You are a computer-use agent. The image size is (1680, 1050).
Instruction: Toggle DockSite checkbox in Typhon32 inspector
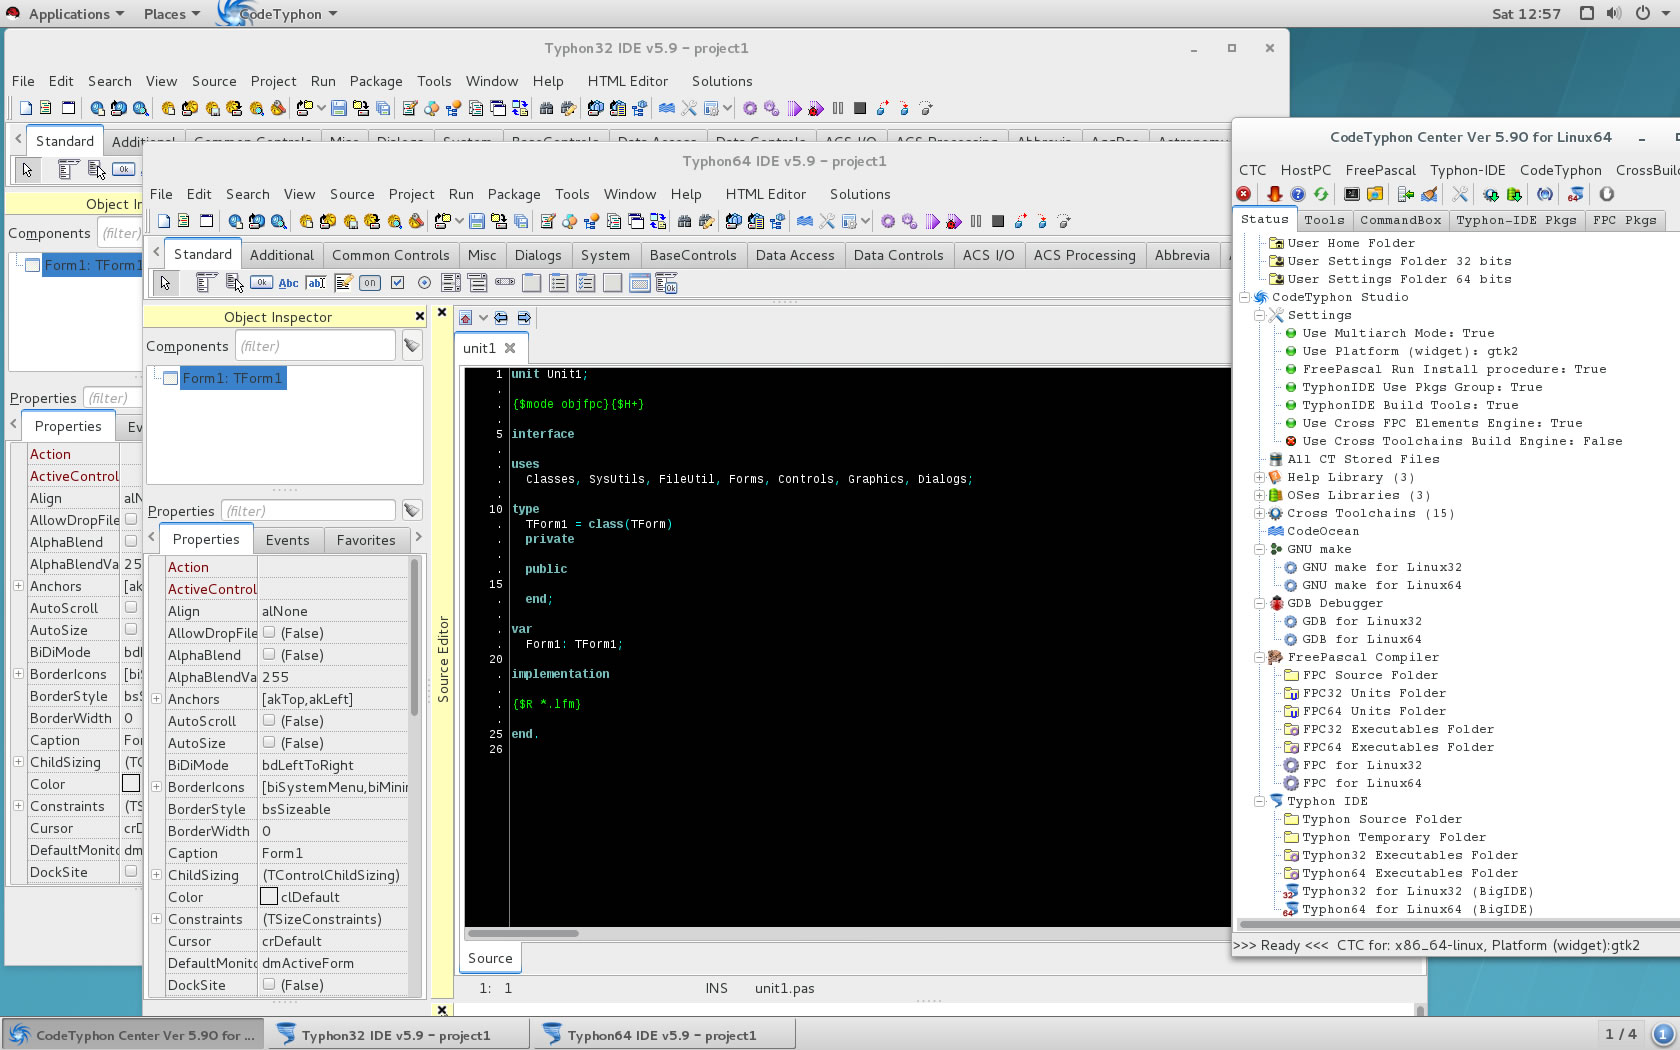(x=131, y=872)
